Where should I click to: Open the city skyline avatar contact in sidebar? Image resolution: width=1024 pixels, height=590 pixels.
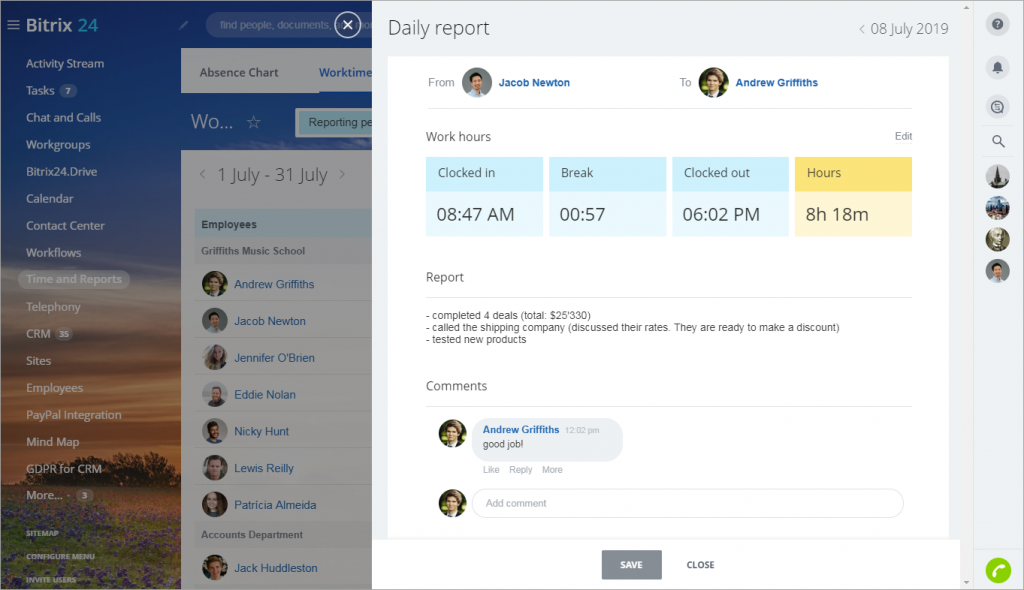point(997,208)
